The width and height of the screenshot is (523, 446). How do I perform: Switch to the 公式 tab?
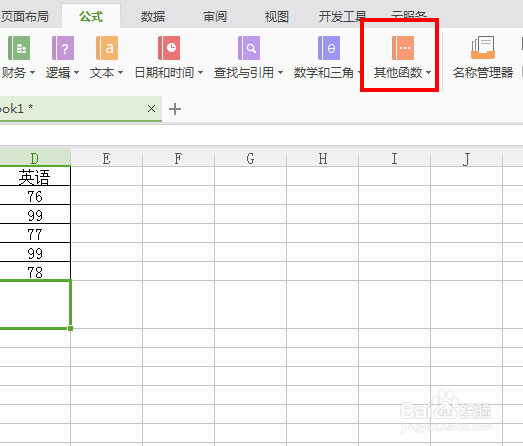pyautogui.click(x=91, y=16)
